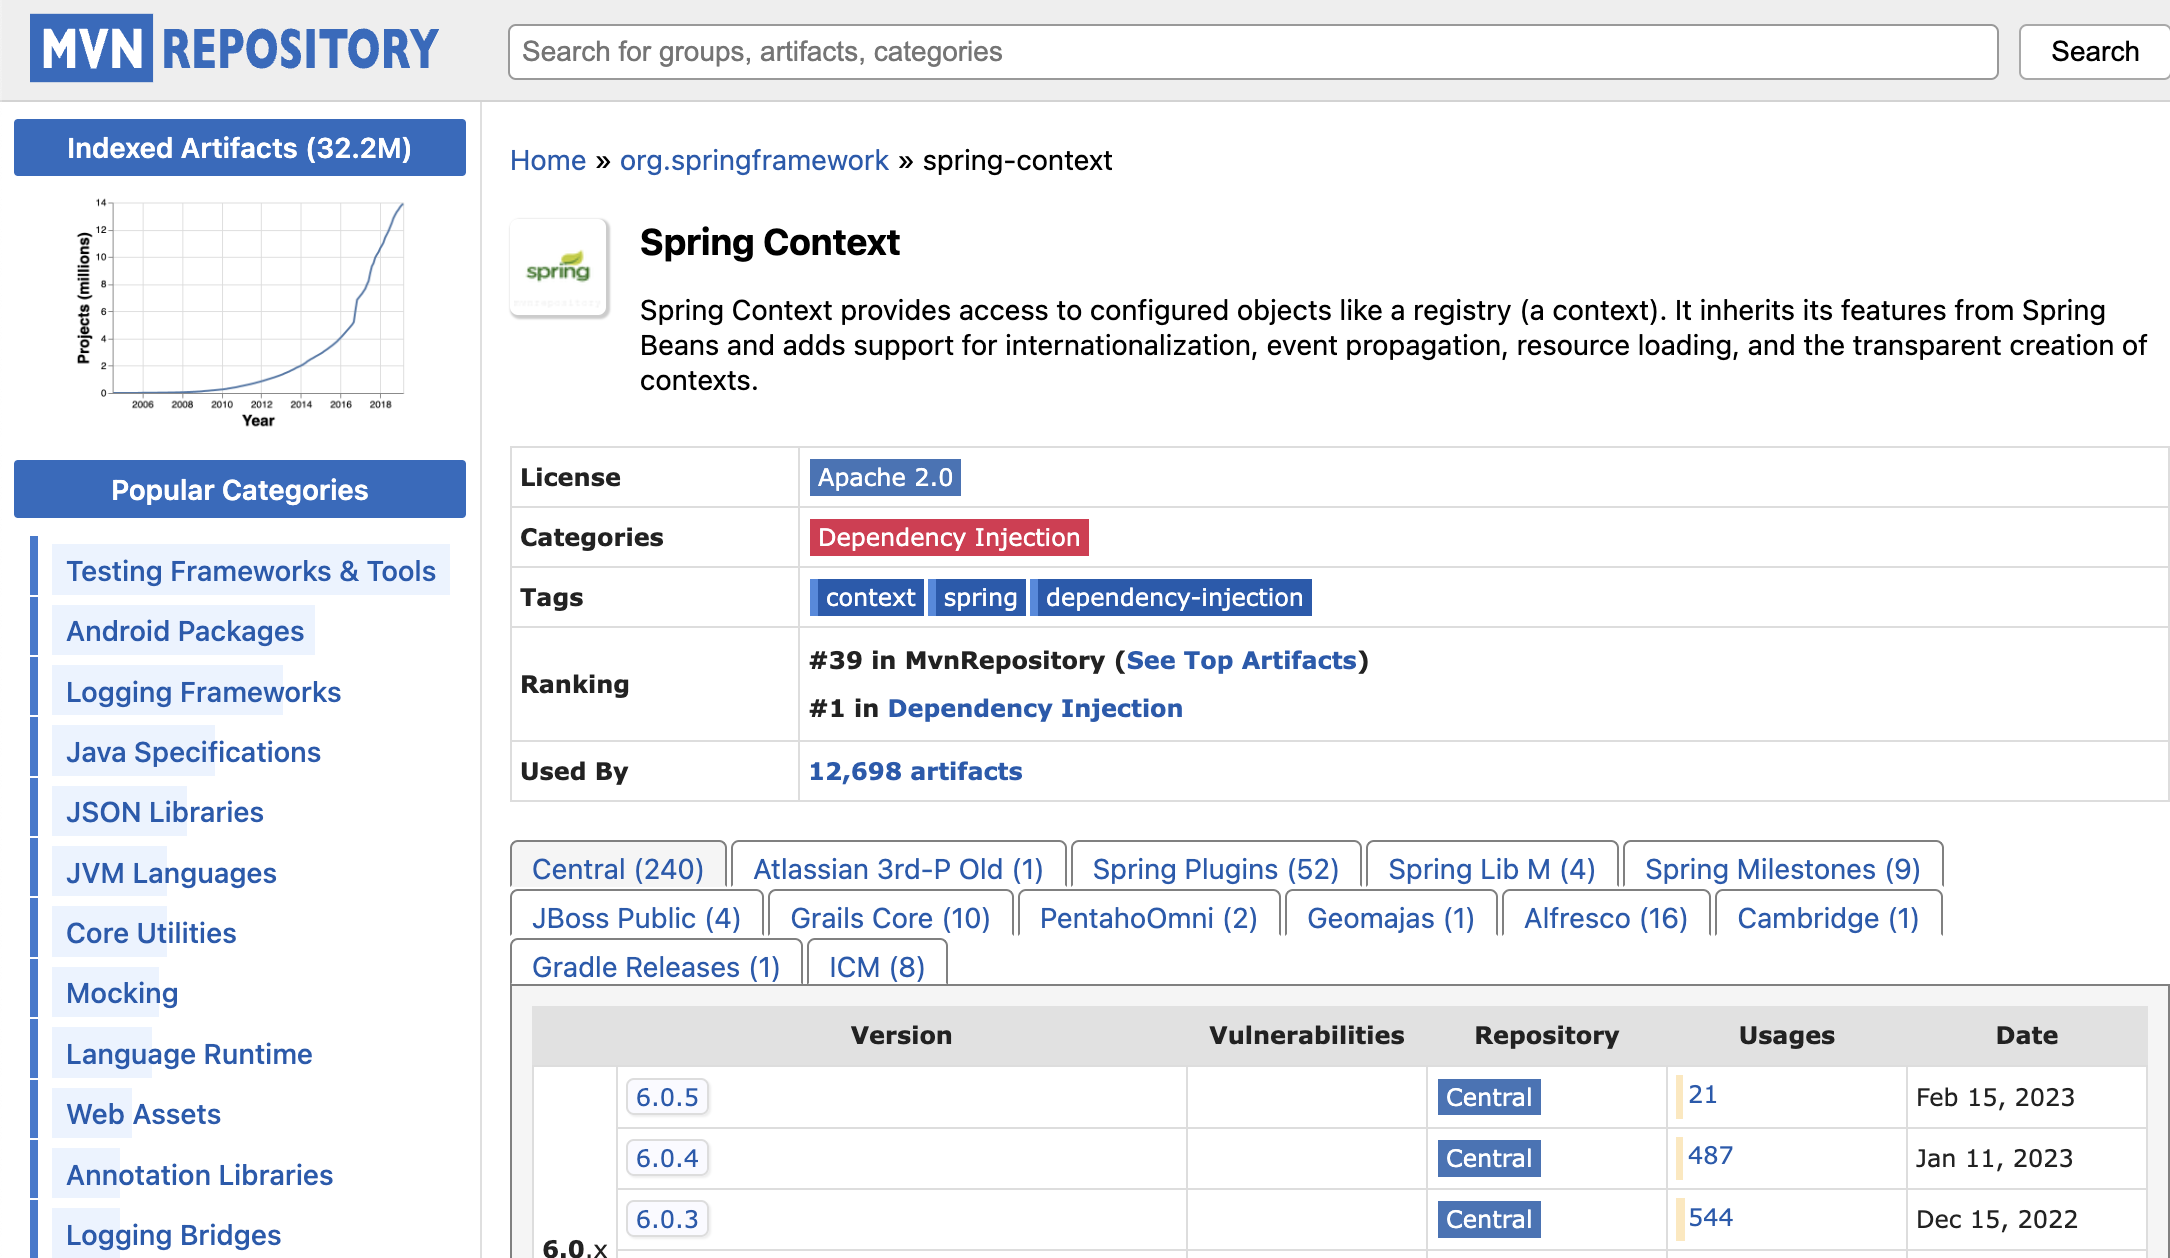Click the Search button
This screenshot has width=2170, height=1258.
click(2094, 52)
